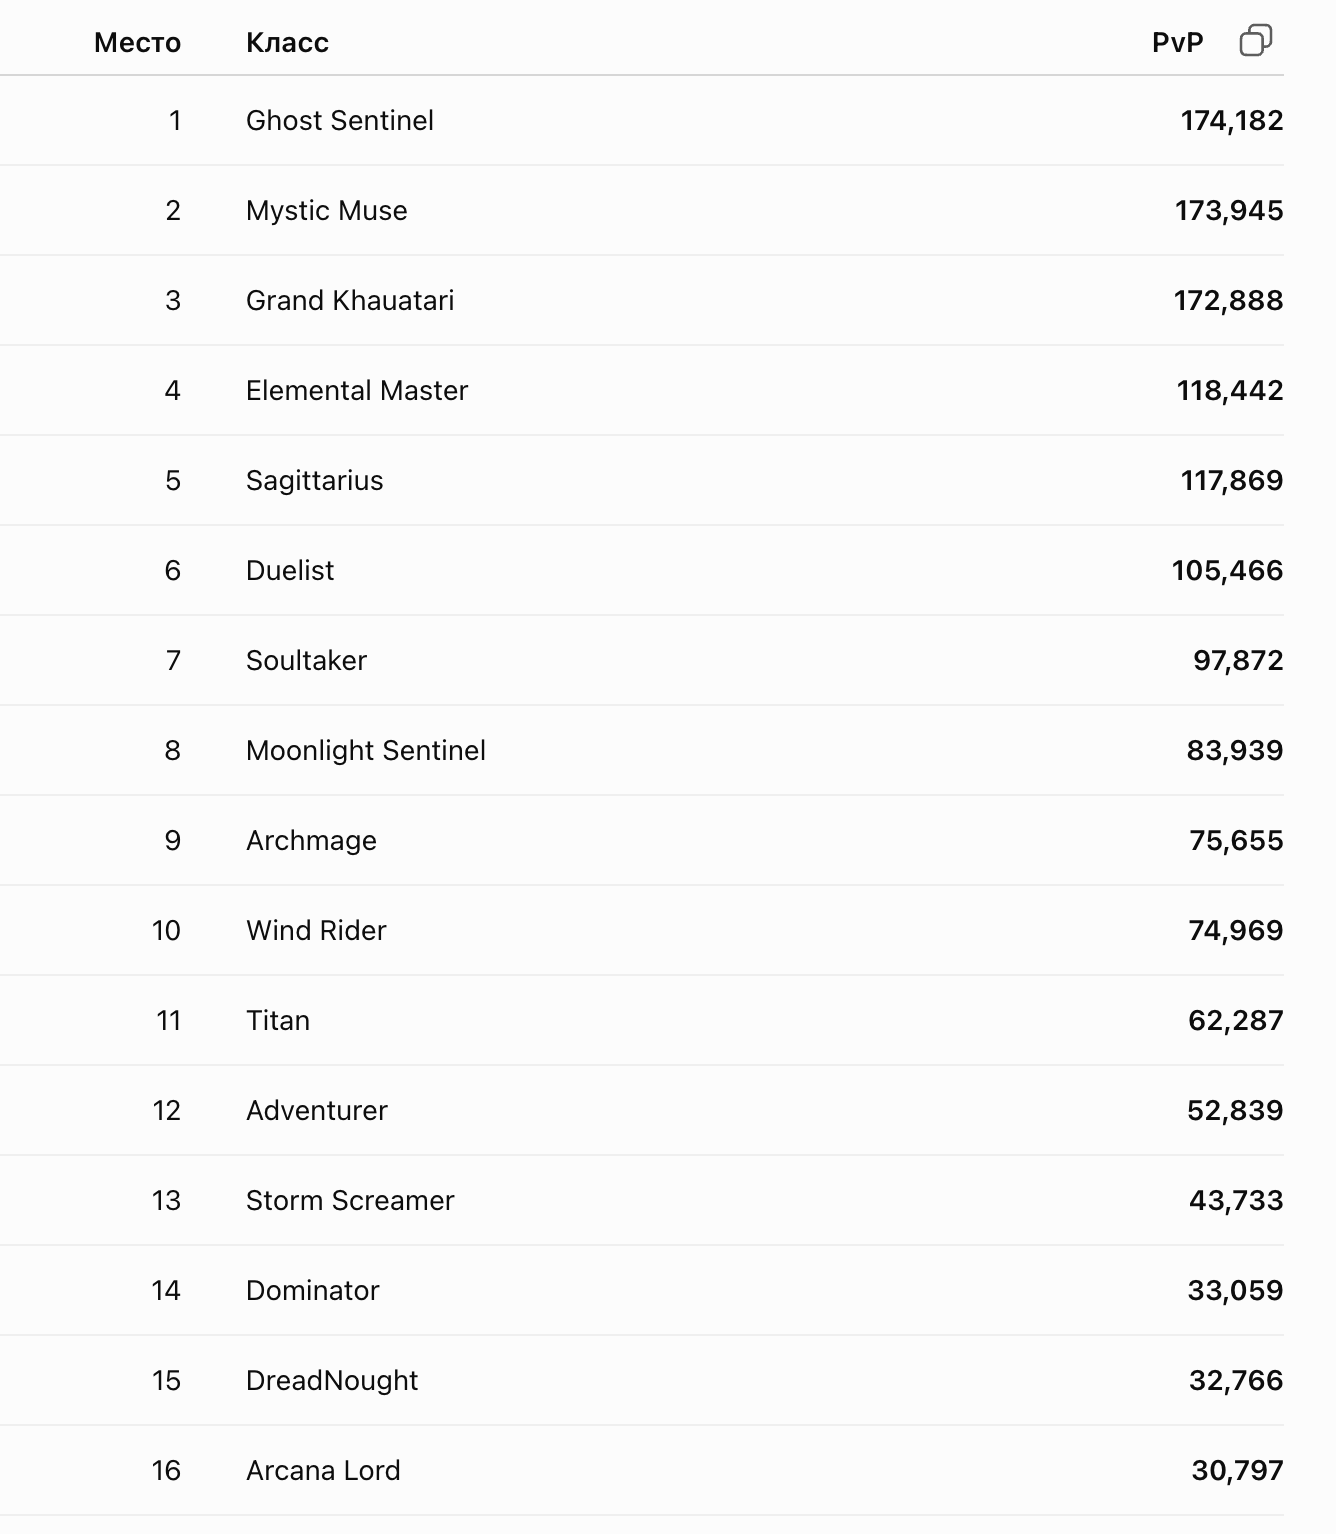Select the Mystic Muse class entry
This screenshot has width=1336, height=1534.
click(x=326, y=210)
